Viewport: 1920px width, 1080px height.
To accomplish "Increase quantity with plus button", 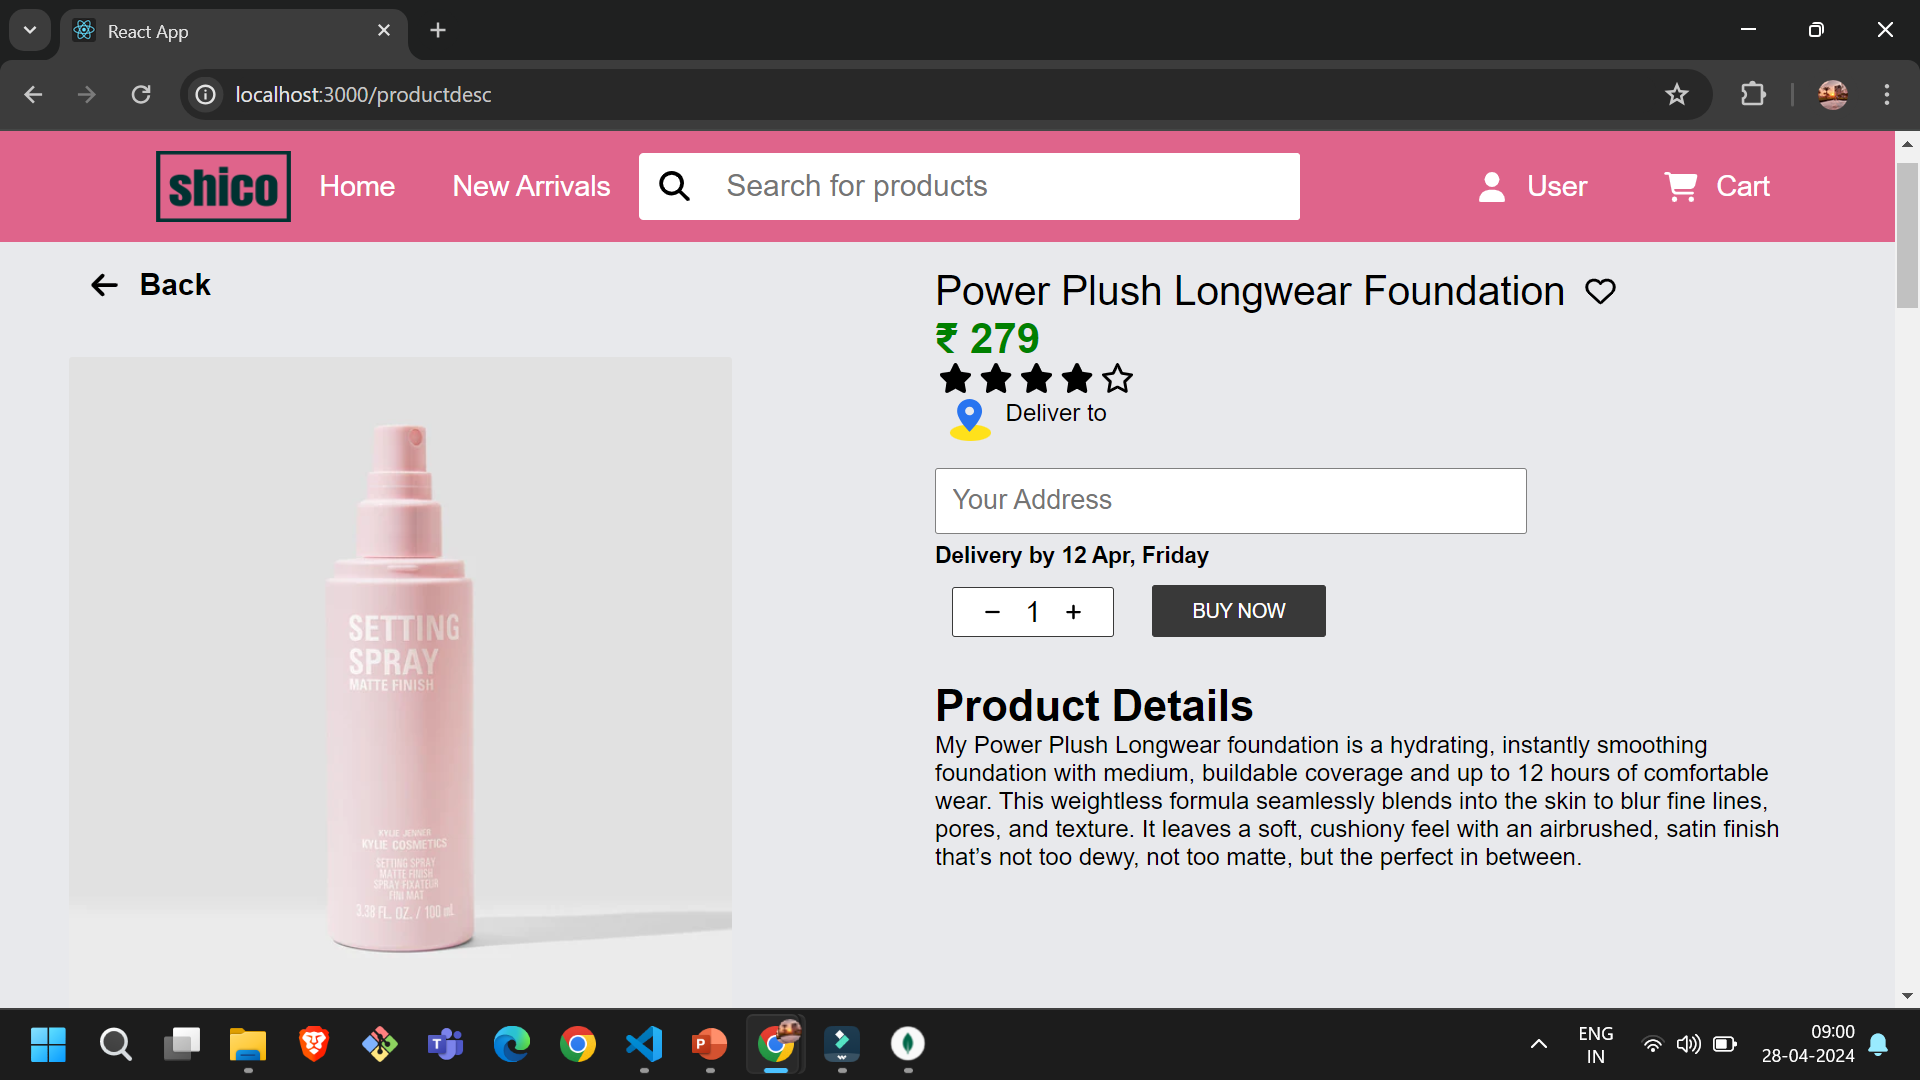I will click(1073, 612).
